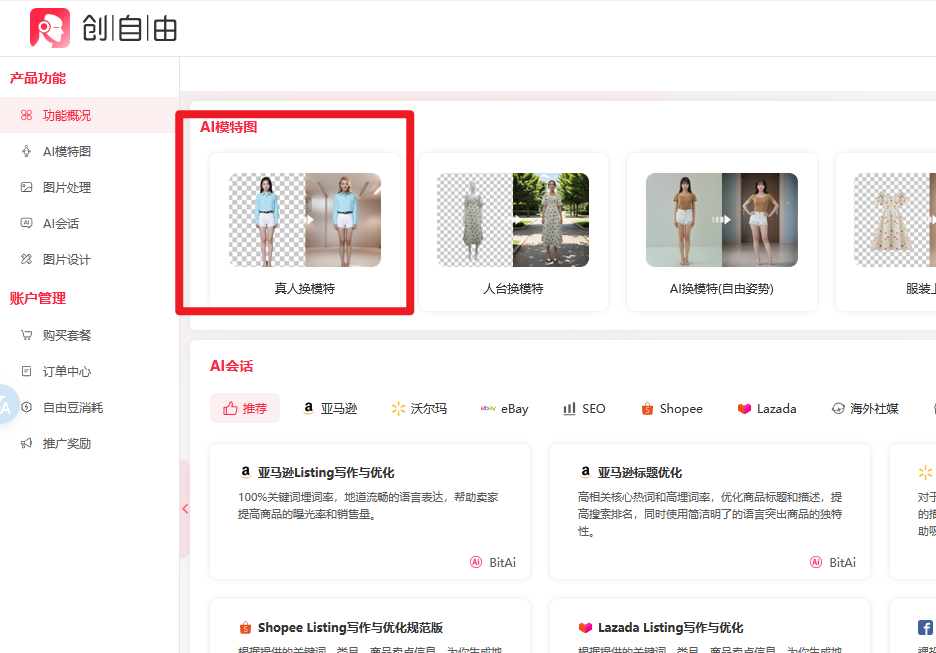This screenshot has width=936, height=653.
Task: Click the floating translate icon at left edge
Action: pyautogui.click(x=7, y=405)
